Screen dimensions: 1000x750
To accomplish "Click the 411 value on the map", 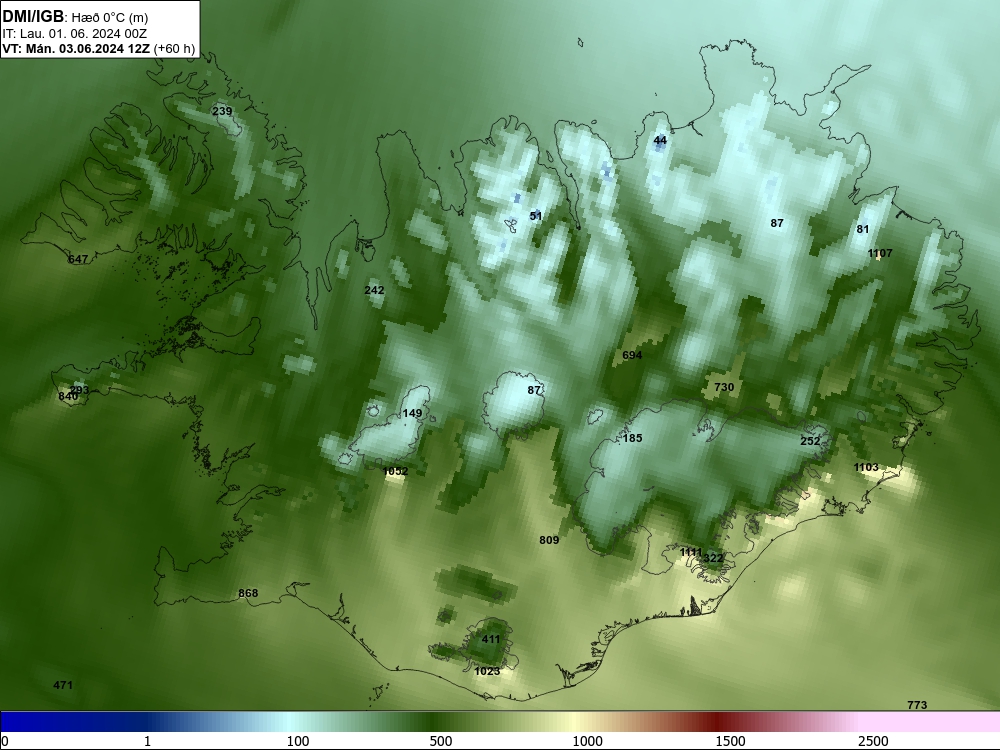I will tap(491, 639).
